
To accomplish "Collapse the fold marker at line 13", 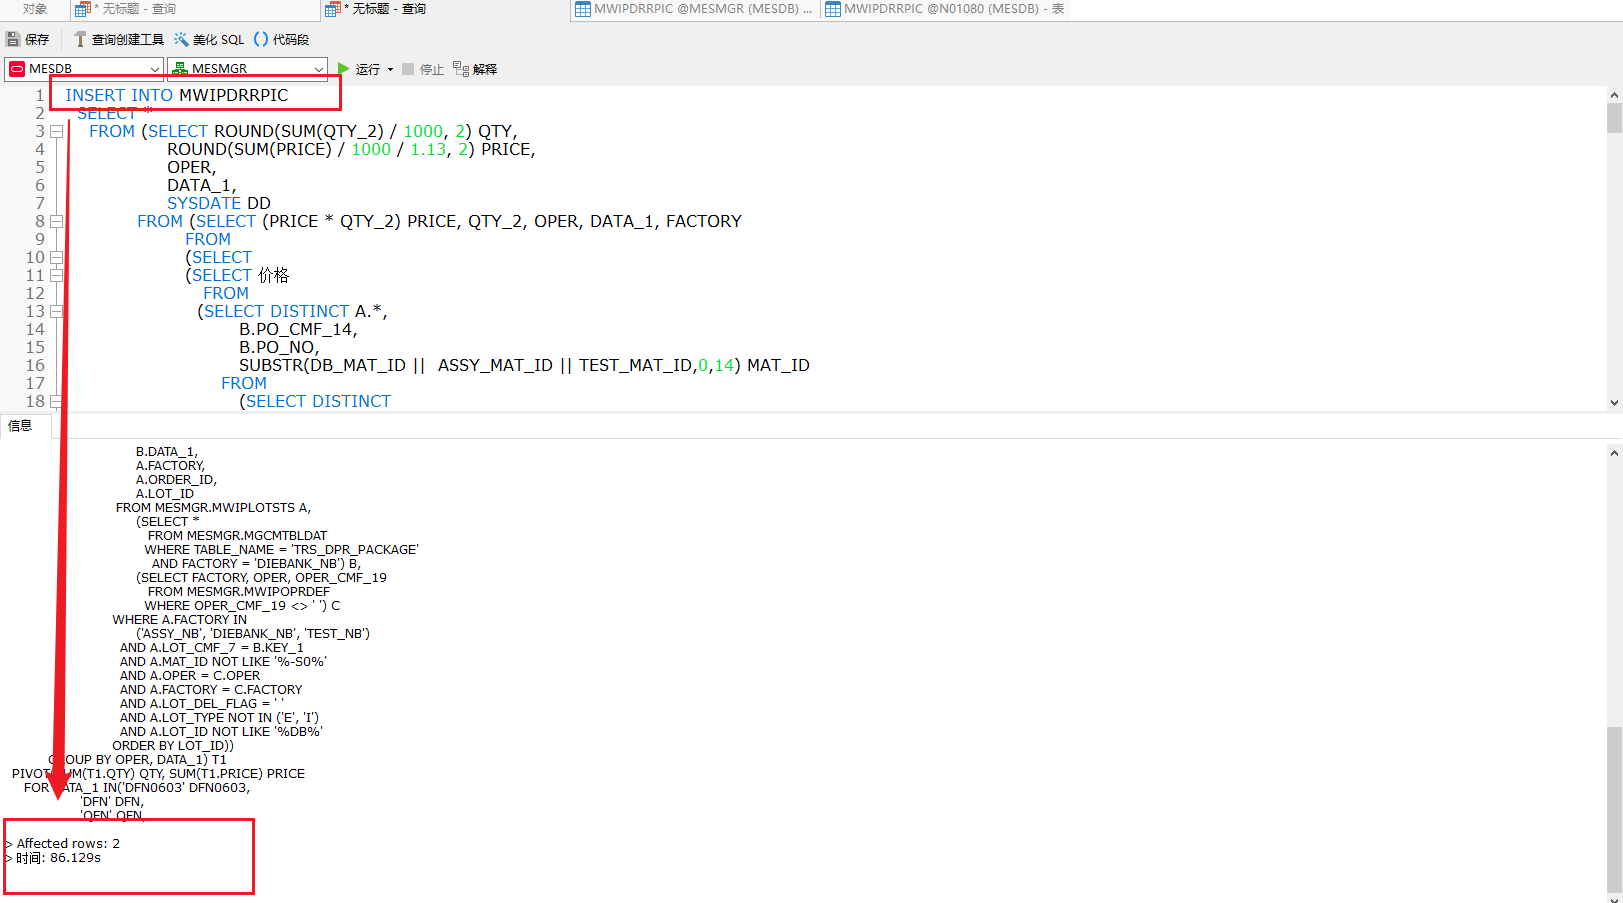I will click(56, 311).
